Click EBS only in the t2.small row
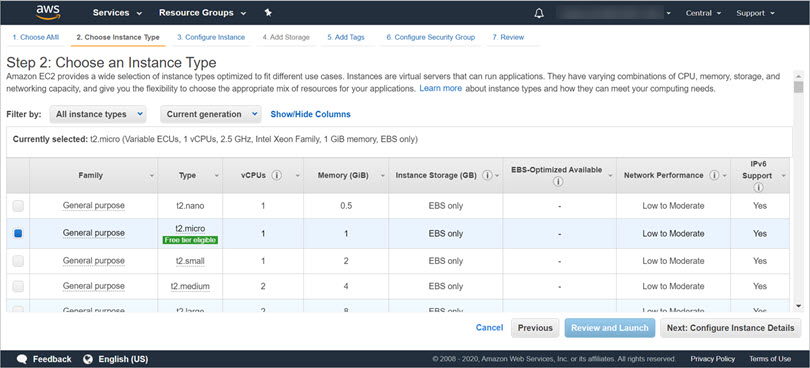The height and width of the screenshot is (368, 810). pyautogui.click(x=446, y=261)
